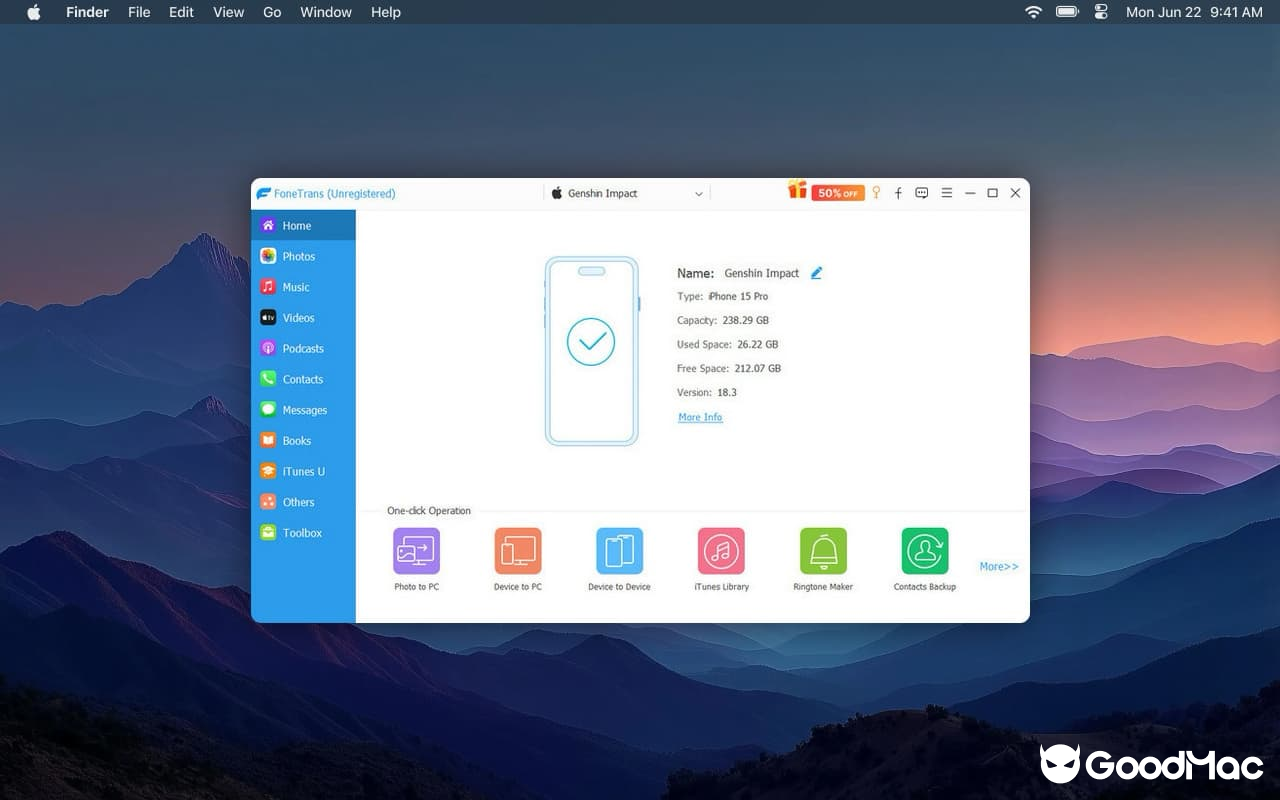
Task: Click the Wi-Fi status icon
Action: click(x=1033, y=12)
